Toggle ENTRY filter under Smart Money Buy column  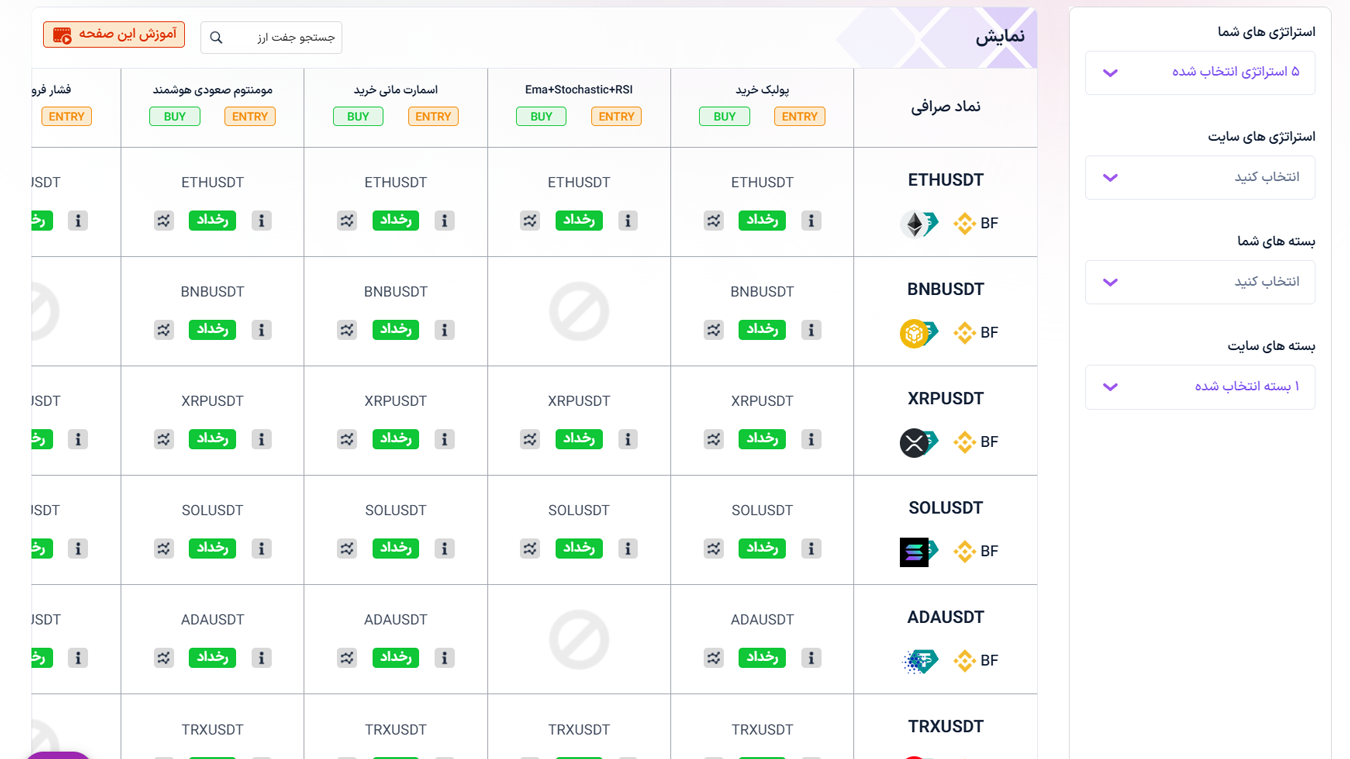[433, 117]
